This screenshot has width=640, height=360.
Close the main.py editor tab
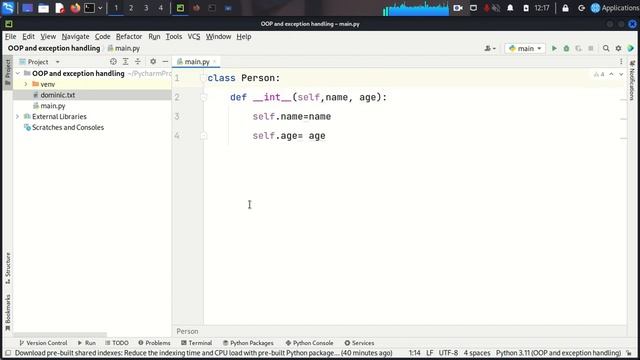click(214, 62)
